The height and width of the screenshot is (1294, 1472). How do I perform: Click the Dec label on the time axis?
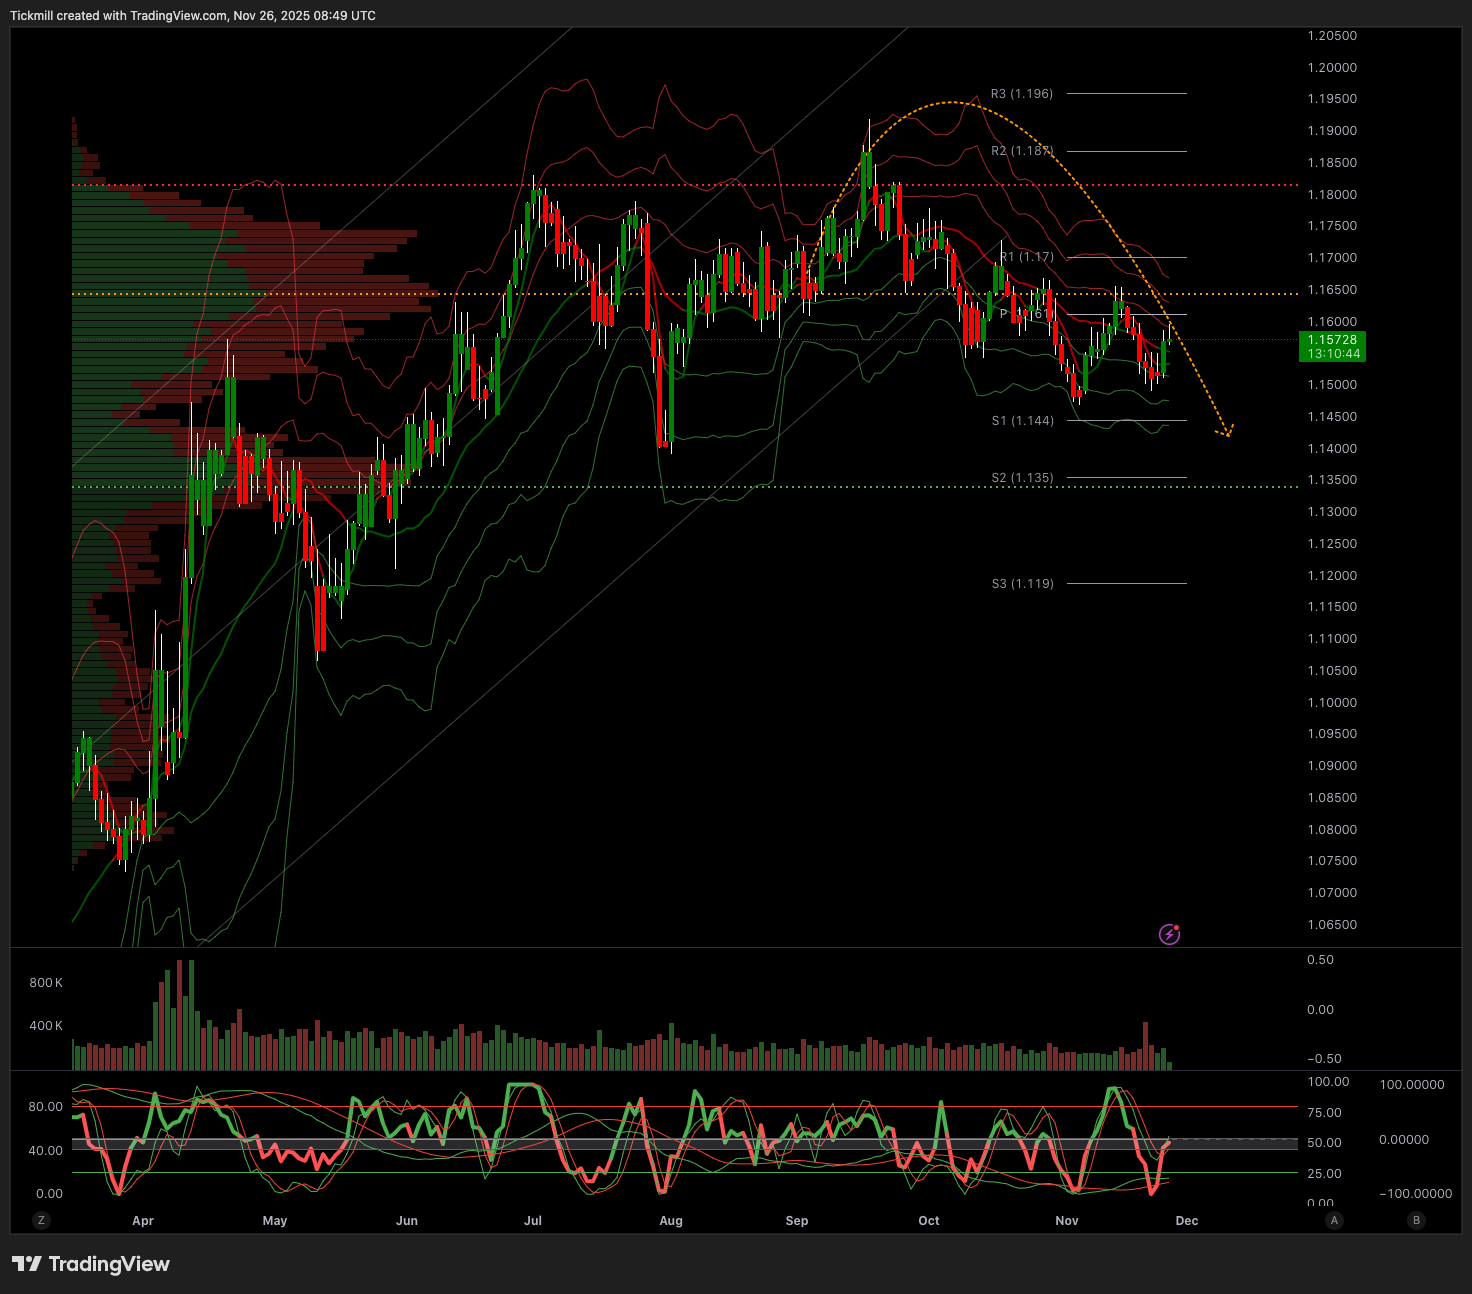1187,1221
